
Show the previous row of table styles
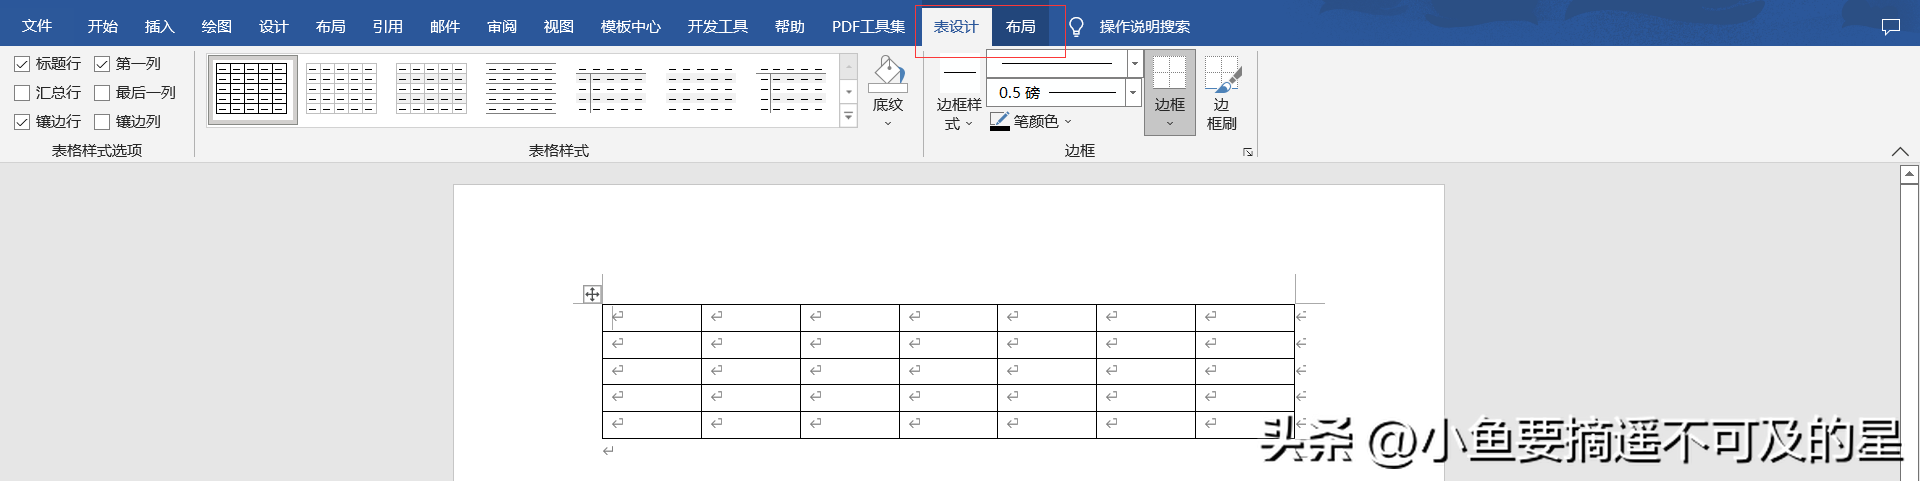849,66
